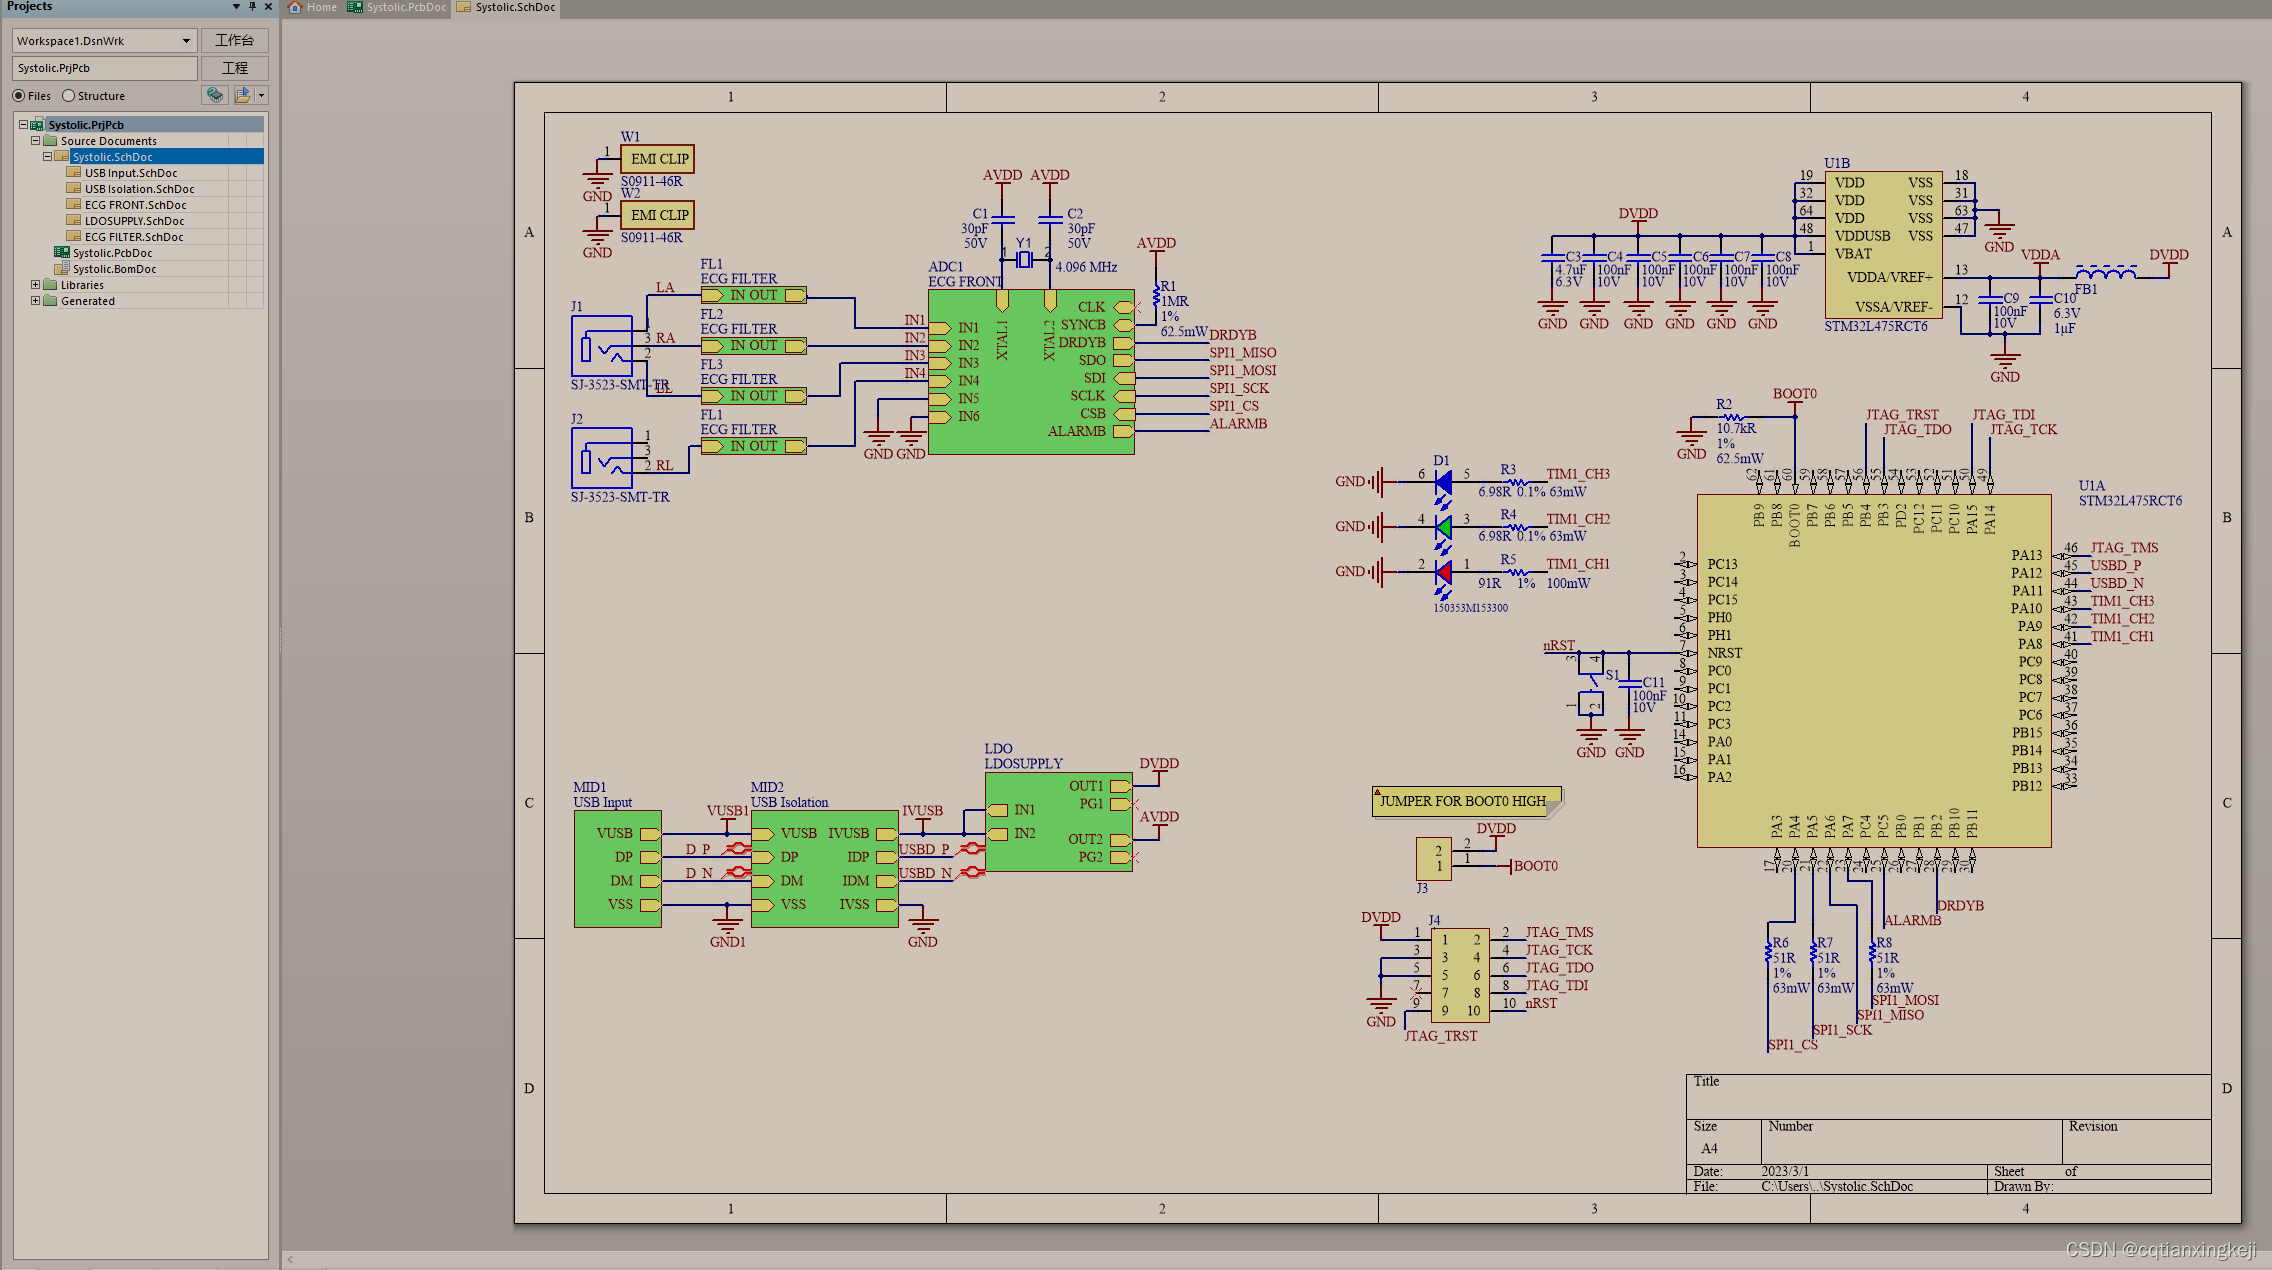Image resolution: width=2272 pixels, height=1270 pixels.
Task: Expand the Generated folder
Action: point(35,300)
